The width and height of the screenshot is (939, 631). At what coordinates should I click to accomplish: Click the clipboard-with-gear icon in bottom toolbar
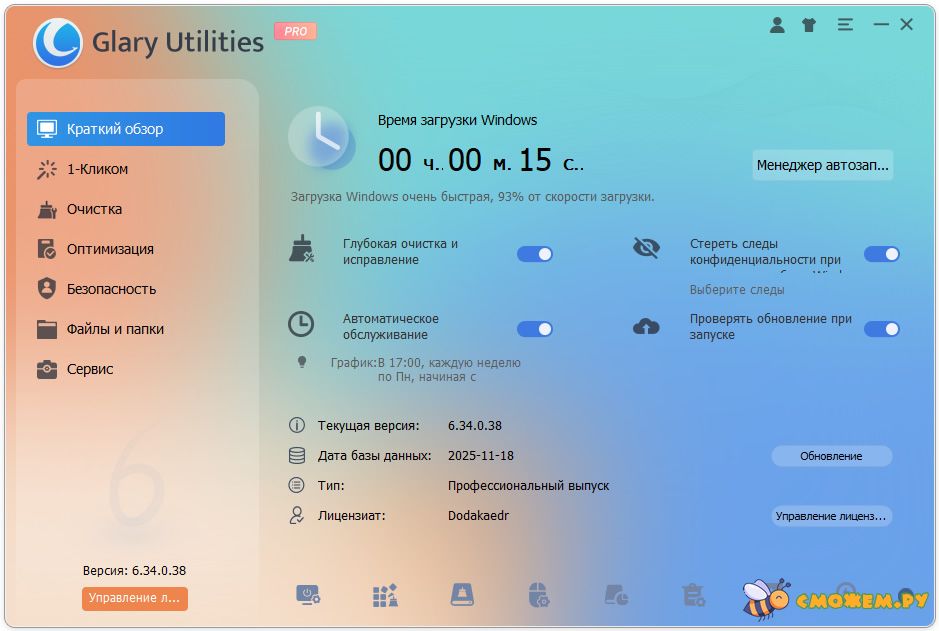tap(693, 596)
